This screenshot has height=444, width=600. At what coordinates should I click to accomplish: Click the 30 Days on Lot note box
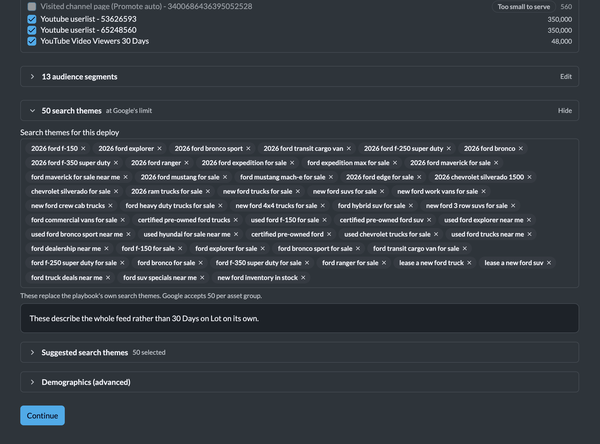point(299,318)
